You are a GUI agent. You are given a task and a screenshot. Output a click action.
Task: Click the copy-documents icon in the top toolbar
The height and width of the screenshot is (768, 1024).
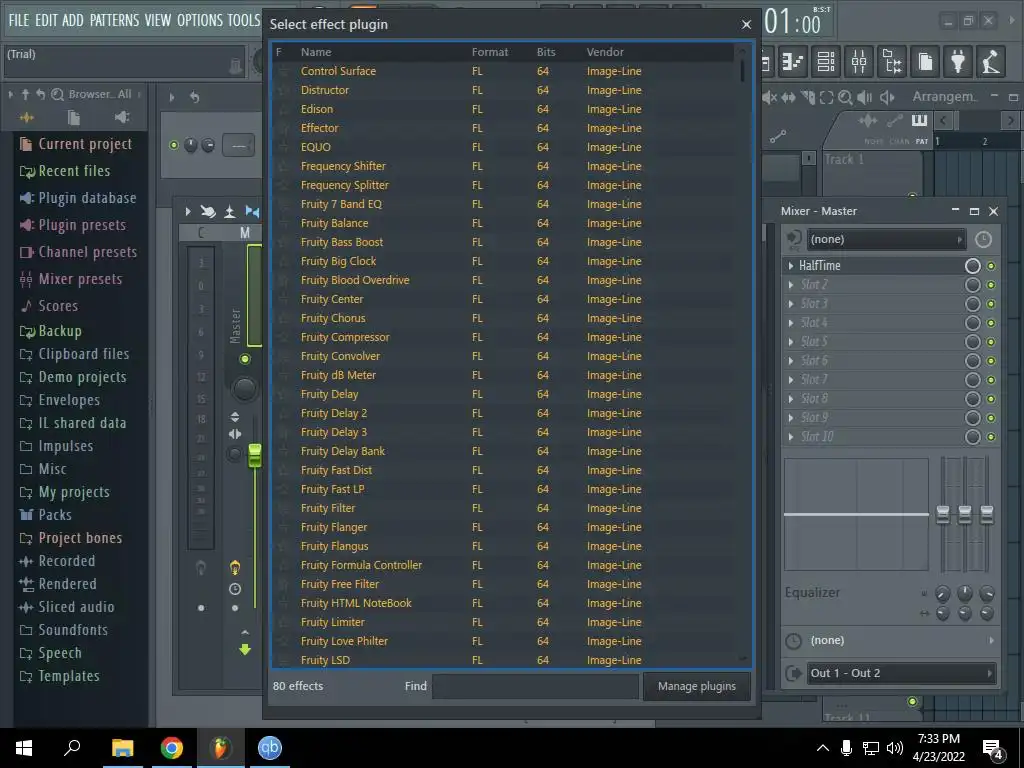(925, 62)
